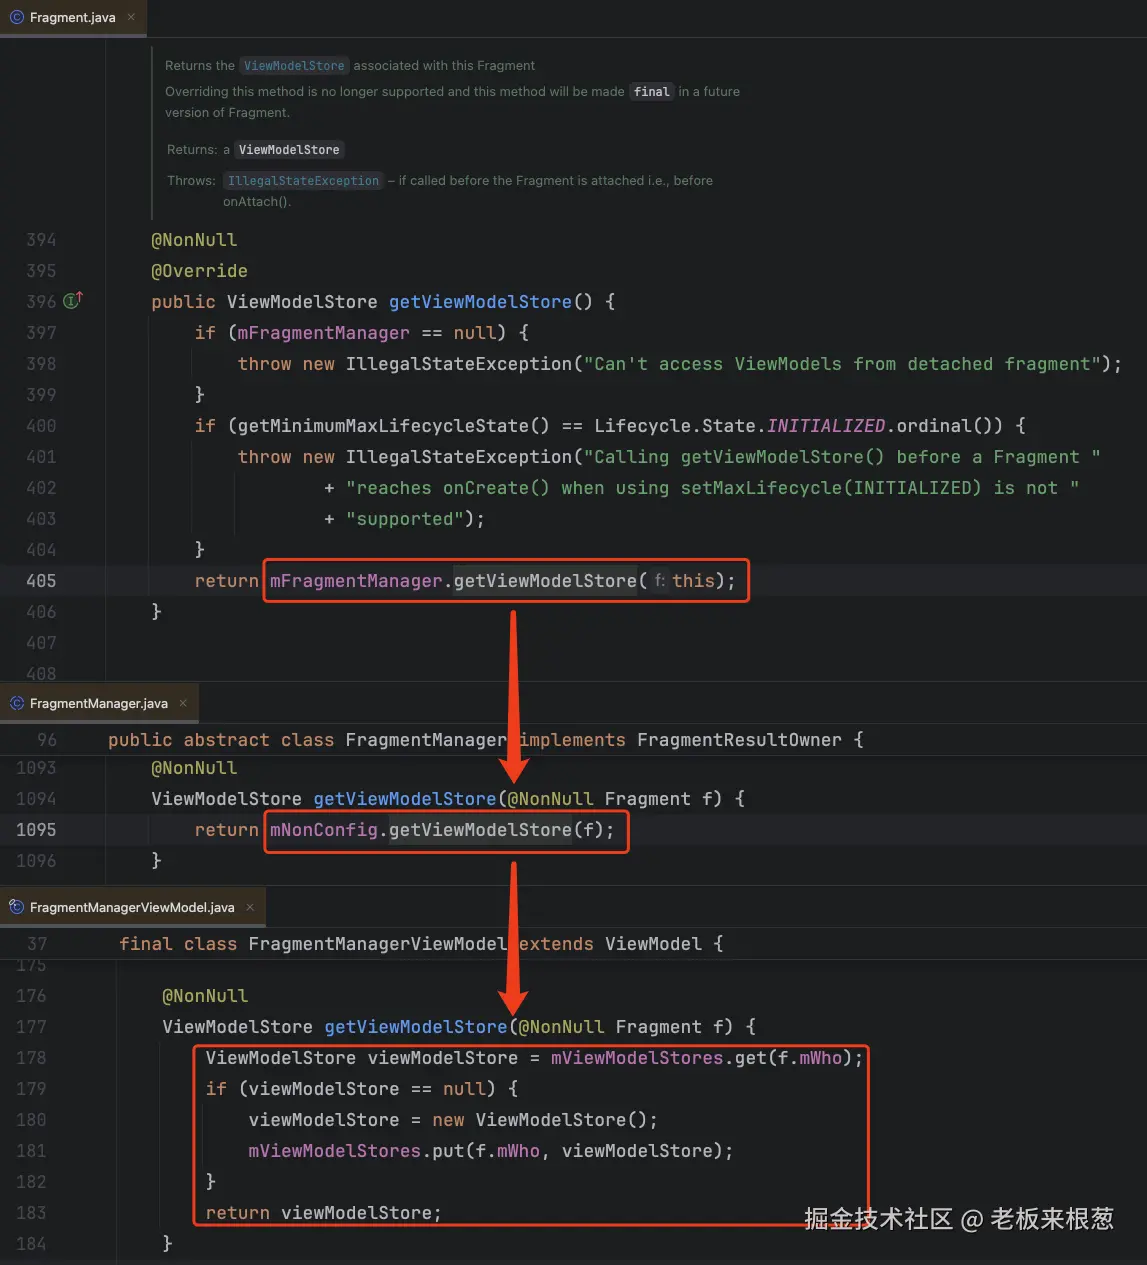Click IllegalStateException on line 398
This screenshot has height=1265, width=1147.
tap(459, 364)
